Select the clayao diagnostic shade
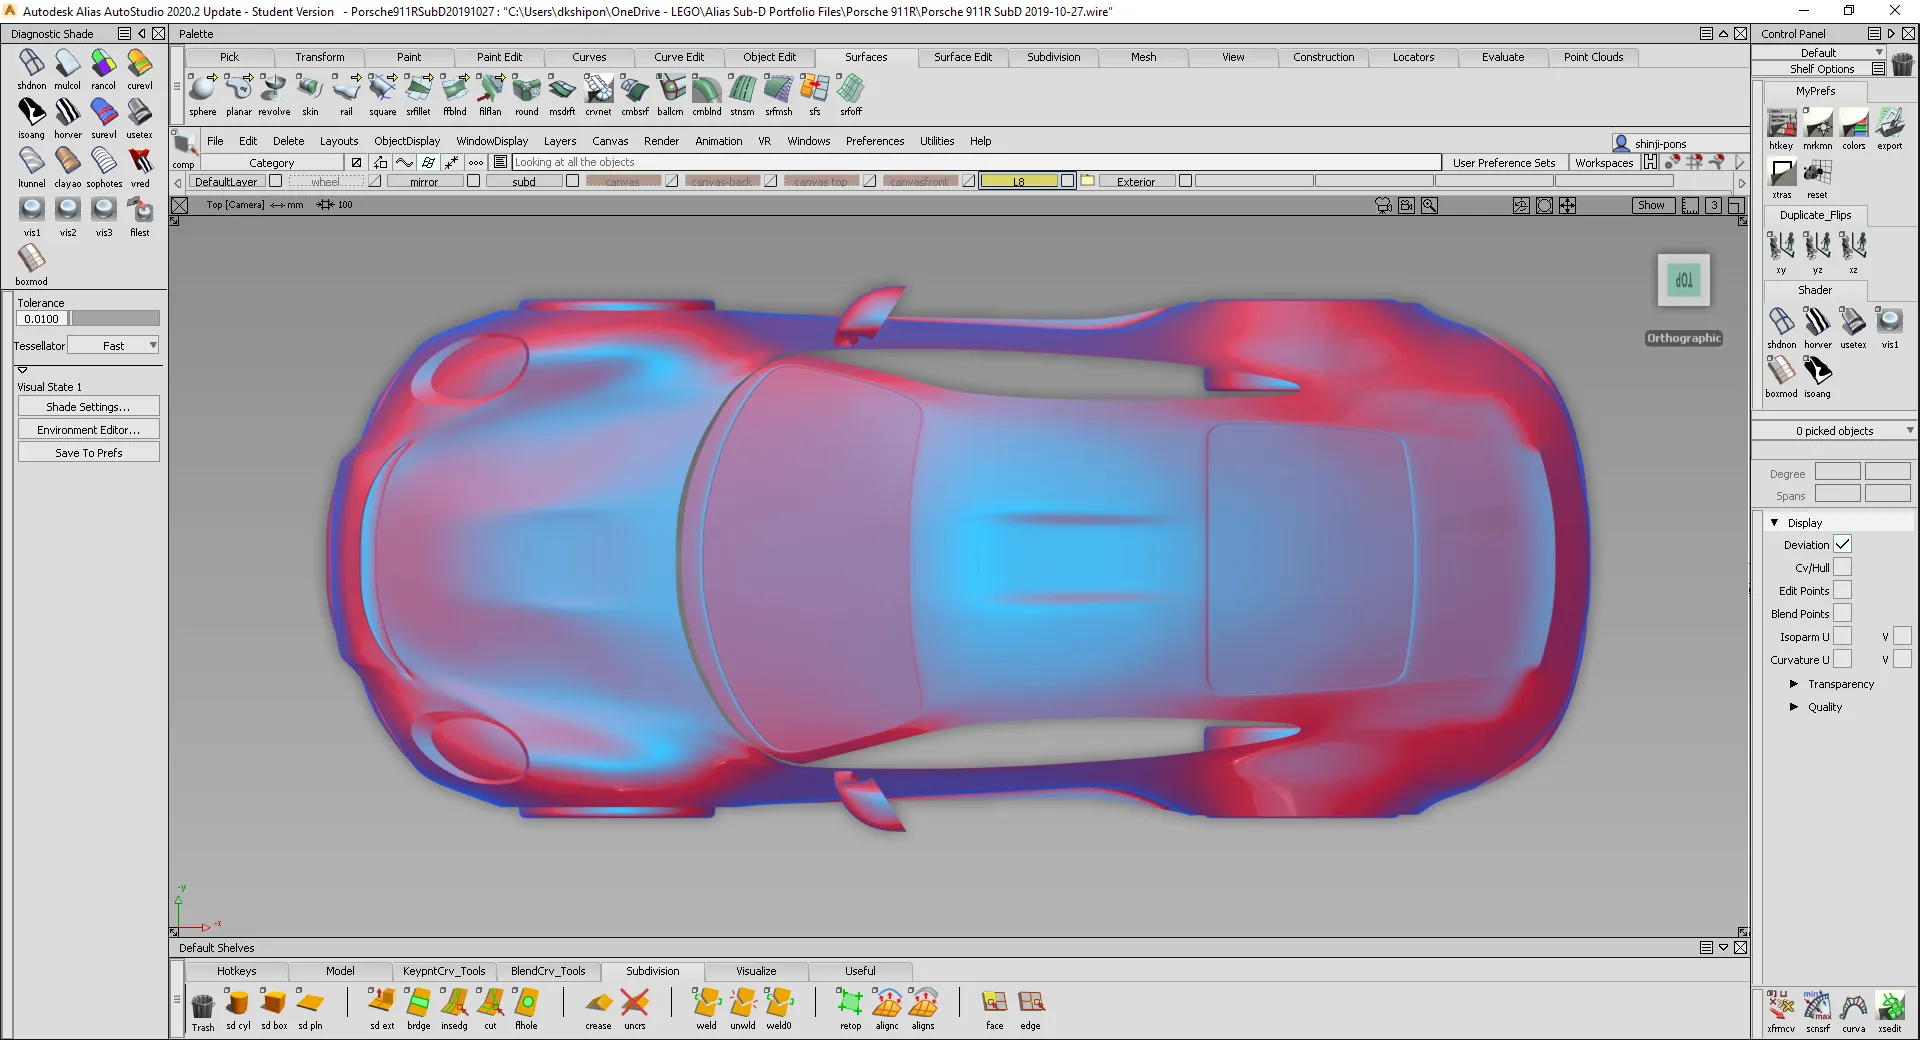 (x=68, y=161)
